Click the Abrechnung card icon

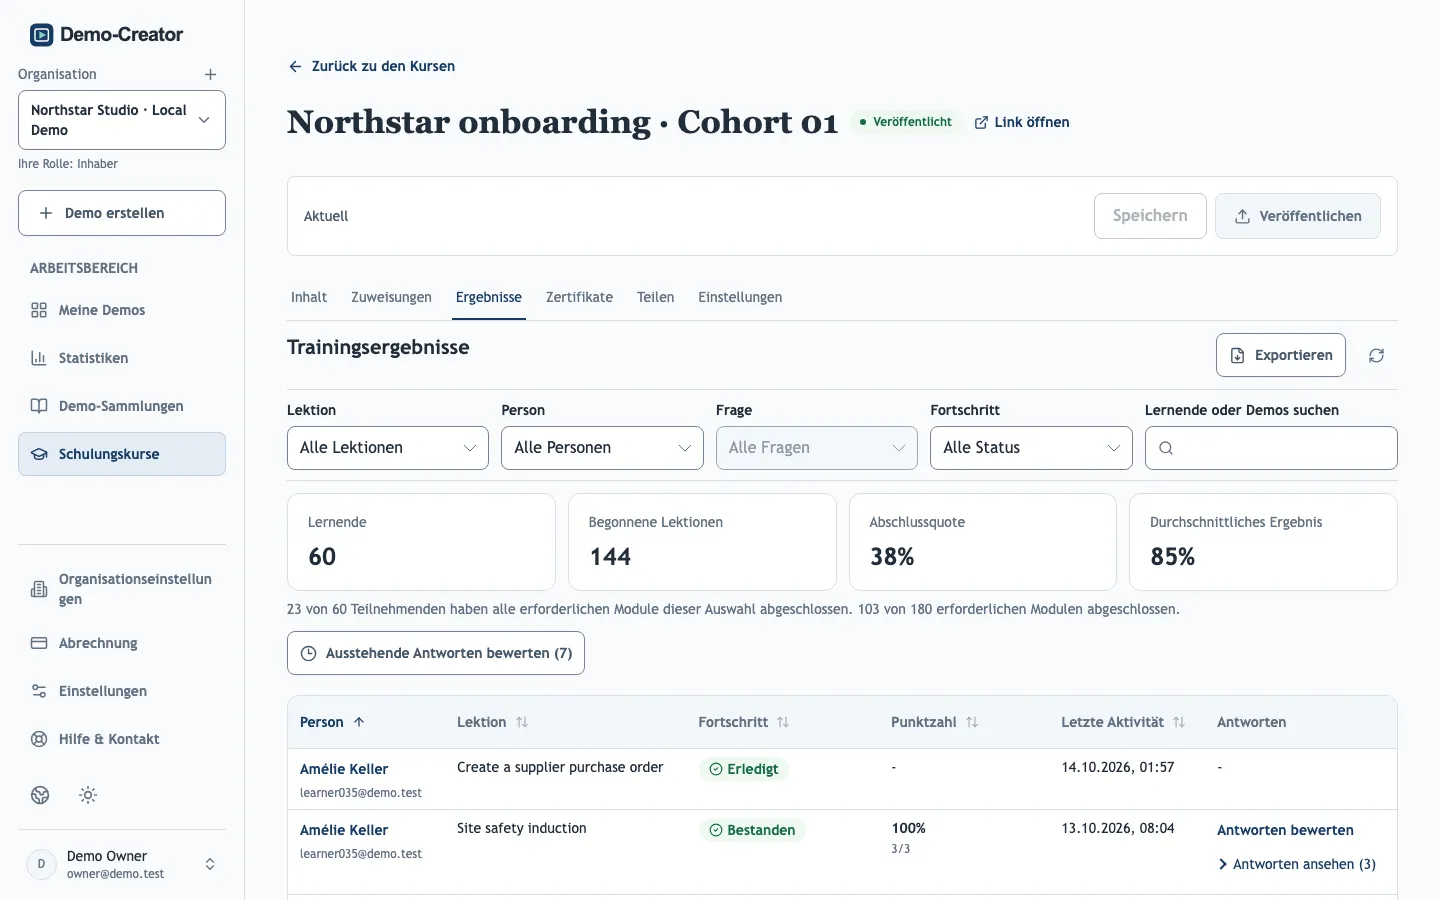pos(39,643)
